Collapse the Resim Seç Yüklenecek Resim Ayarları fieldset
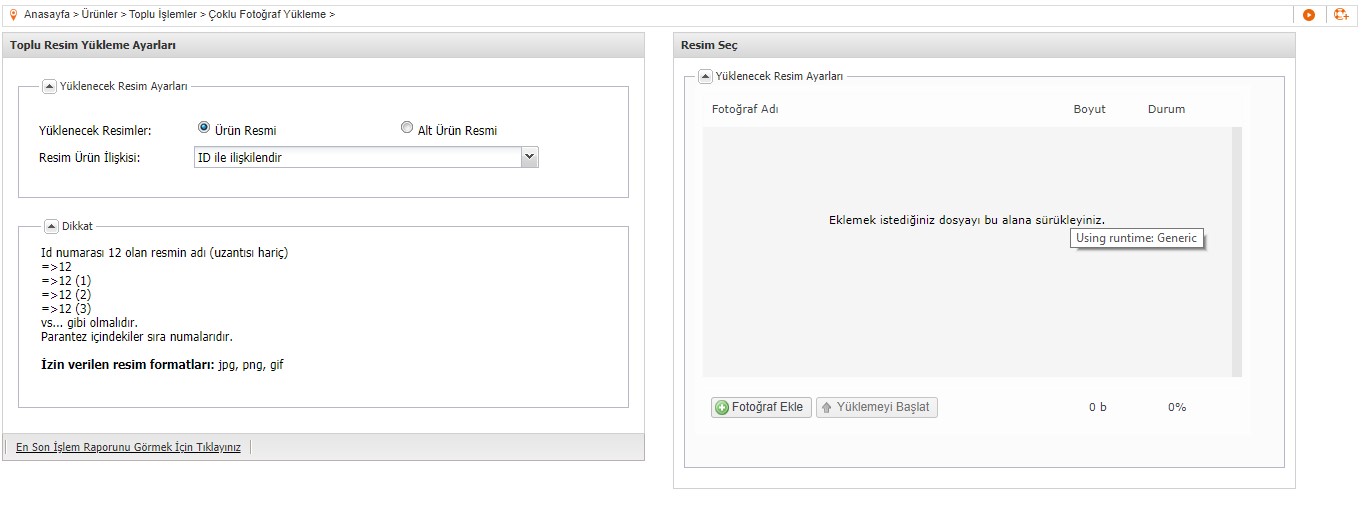Image resolution: width=1361 pixels, height=510 pixels. (x=705, y=76)
